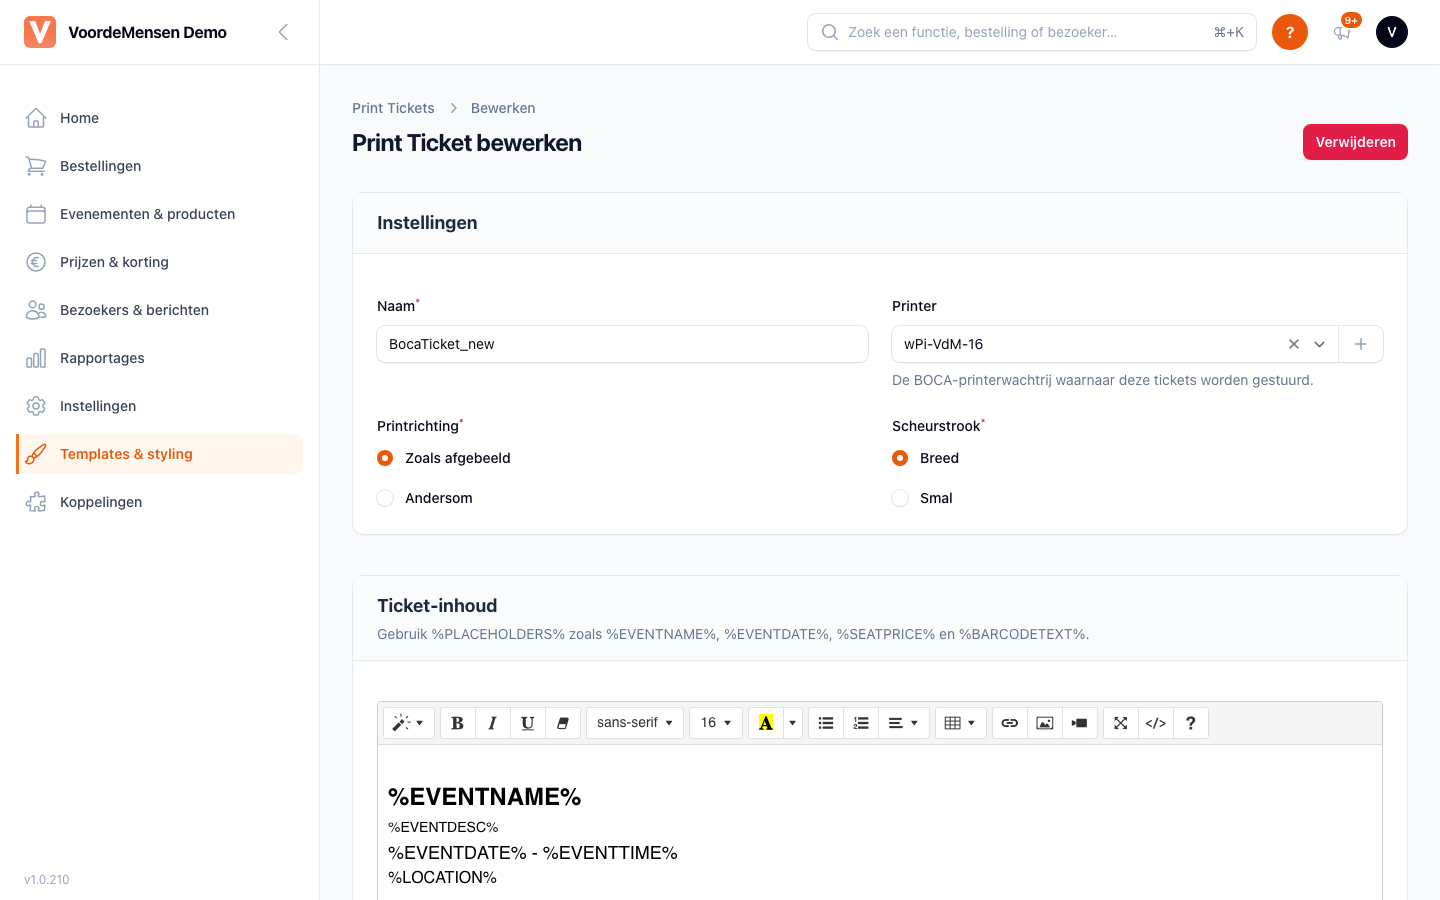Open the sans-serif font family dropdown

point(635,723)
